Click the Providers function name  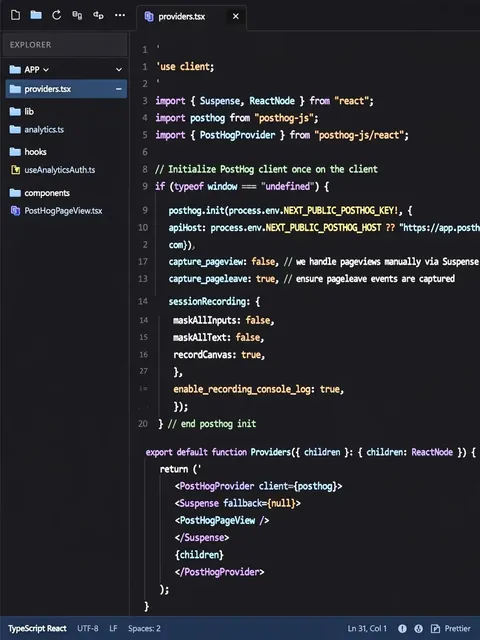coord(270,452)
